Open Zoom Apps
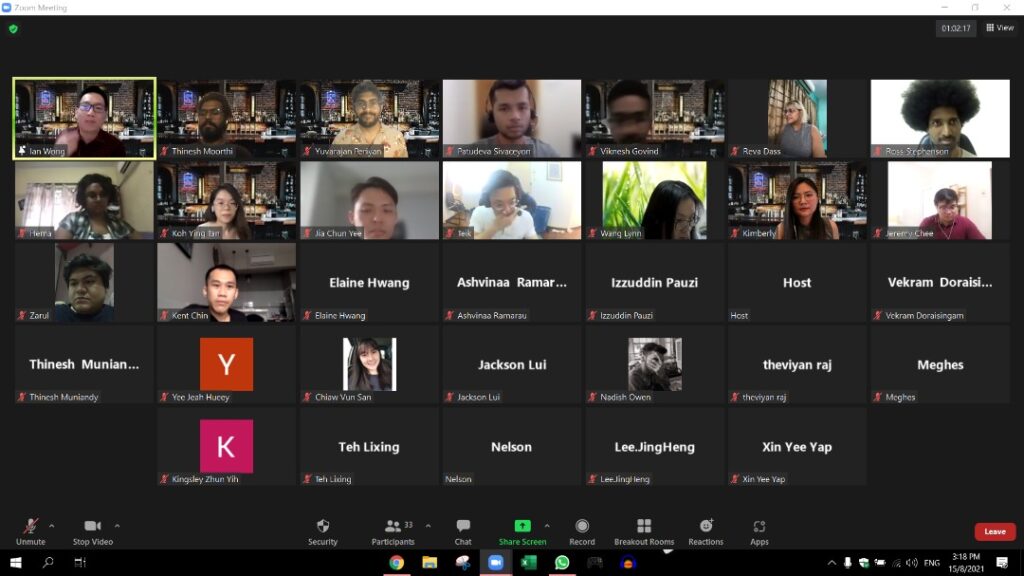 [759, 527]
